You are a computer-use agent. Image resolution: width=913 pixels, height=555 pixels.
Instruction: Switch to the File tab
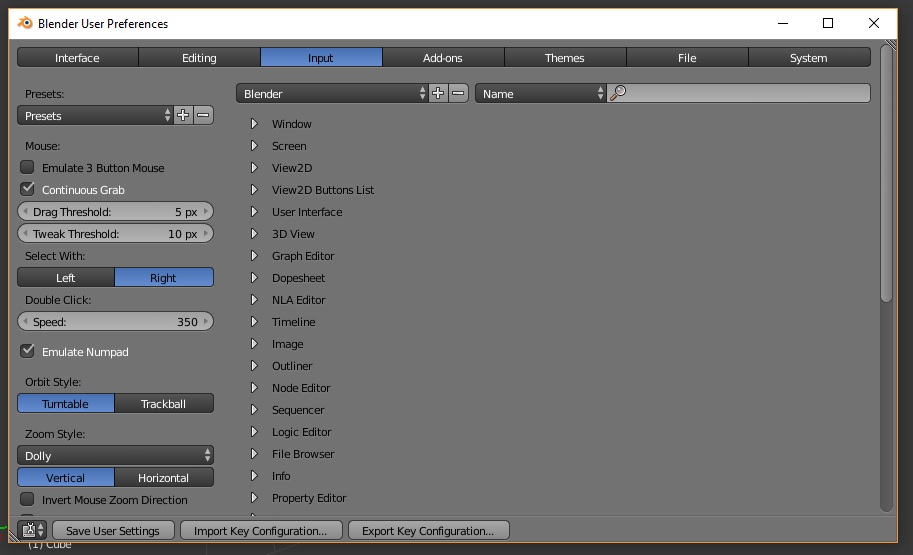(687, 58)
